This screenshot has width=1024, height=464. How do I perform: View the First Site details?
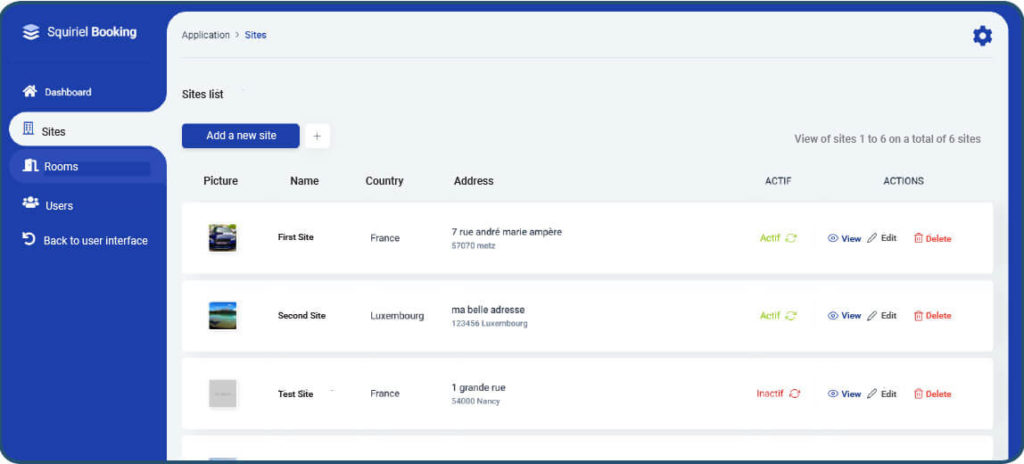(x=844, y=239)
